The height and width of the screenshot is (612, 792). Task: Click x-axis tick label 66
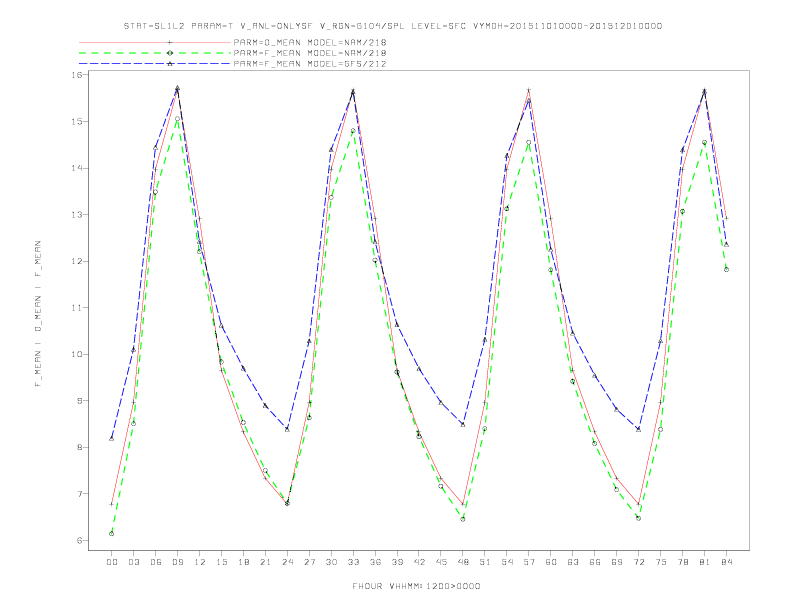point(595,562)
